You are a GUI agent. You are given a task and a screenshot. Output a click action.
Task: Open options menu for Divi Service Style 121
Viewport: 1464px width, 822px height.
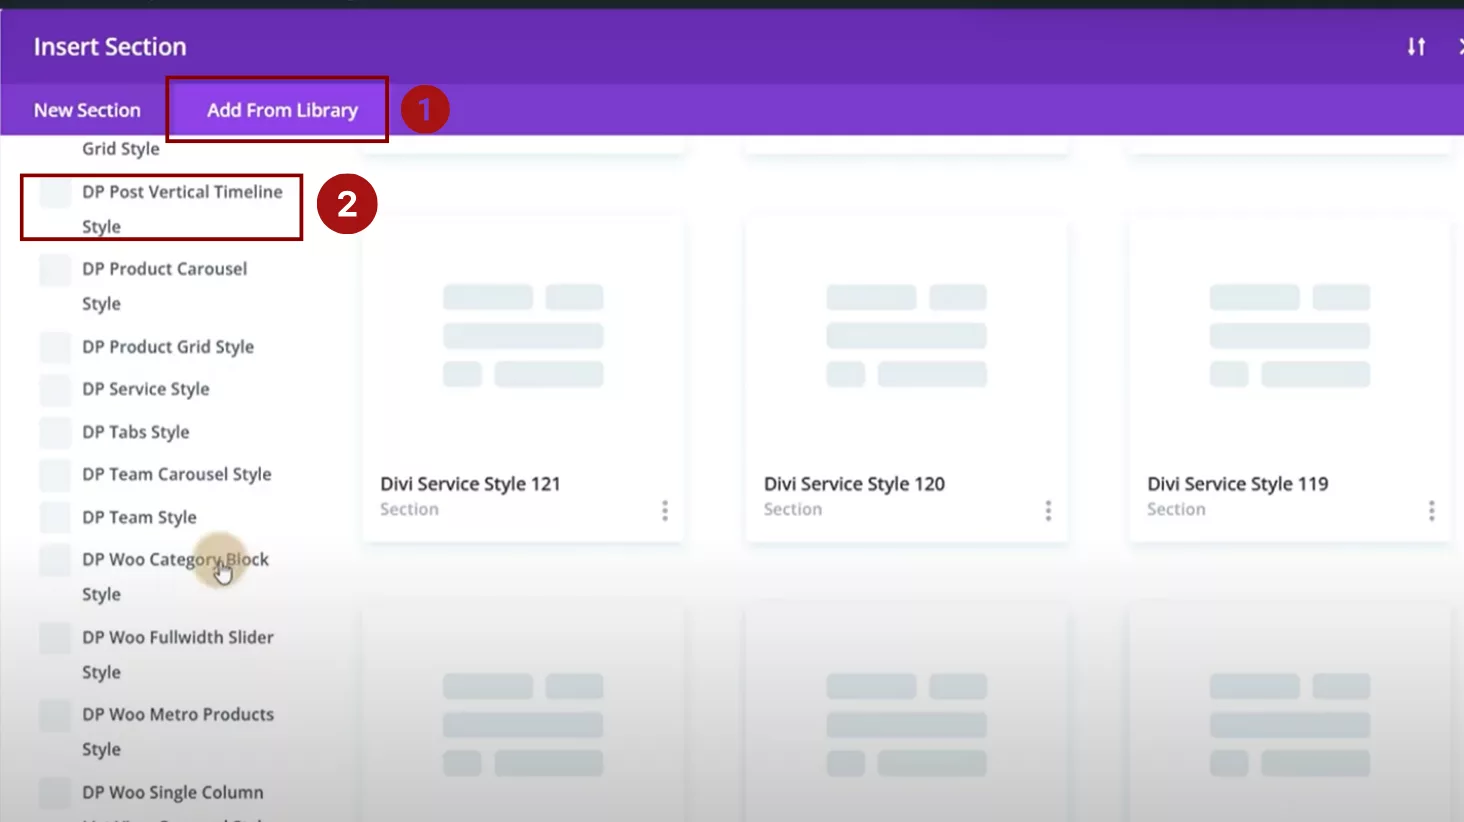(665, 511)
